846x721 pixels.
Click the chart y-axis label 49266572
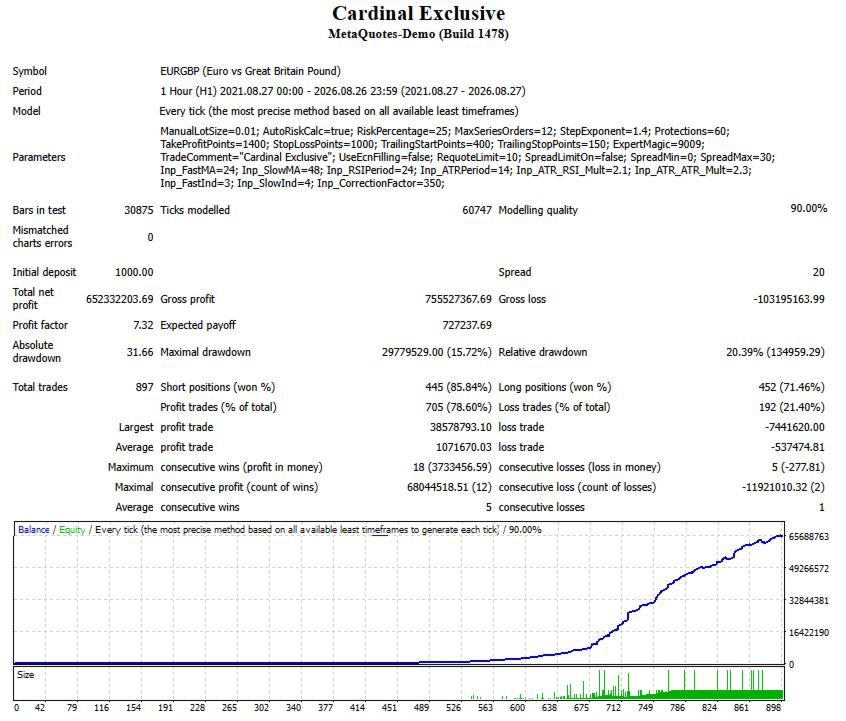pos(809,568)
